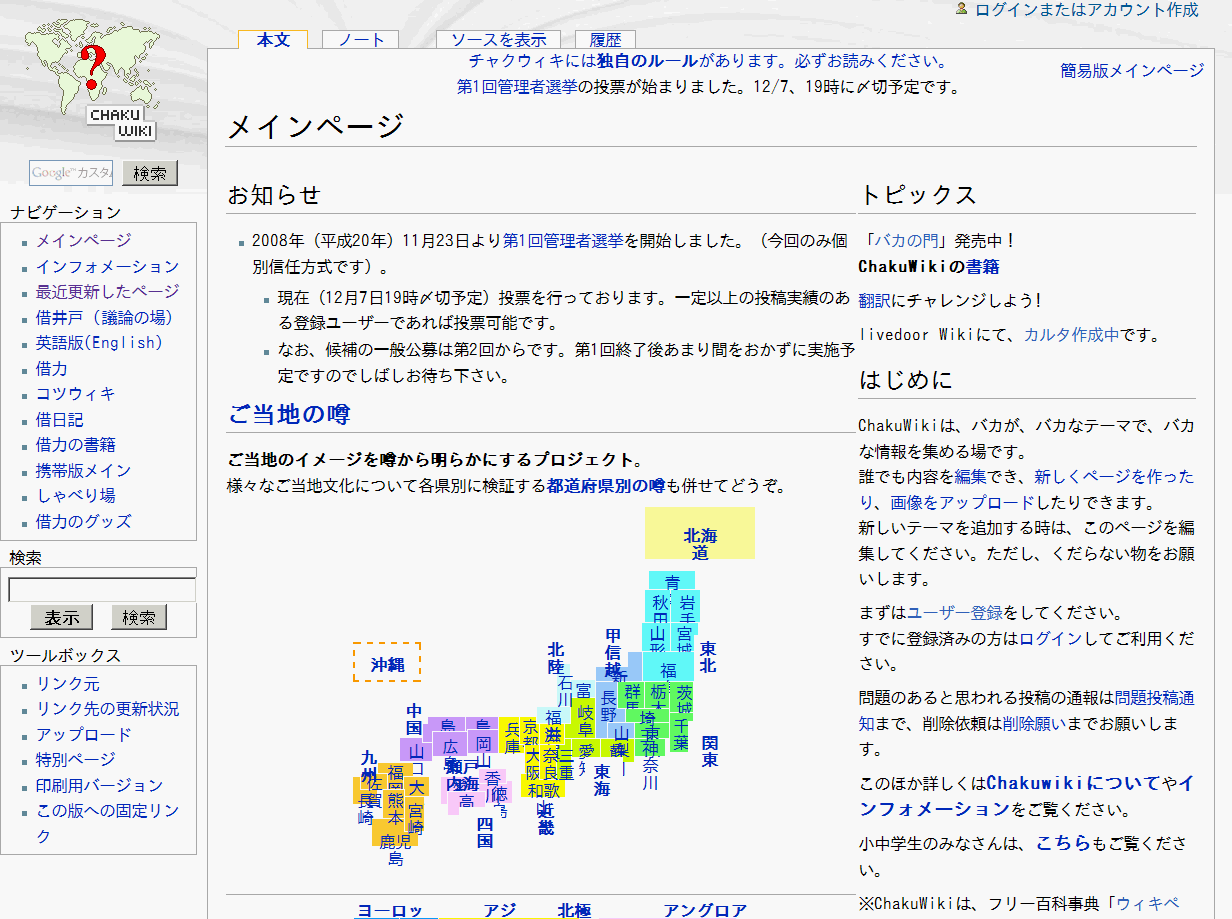The image size is (1232, 919).
Task: Click the sidebar search input field
Action: 100,588
